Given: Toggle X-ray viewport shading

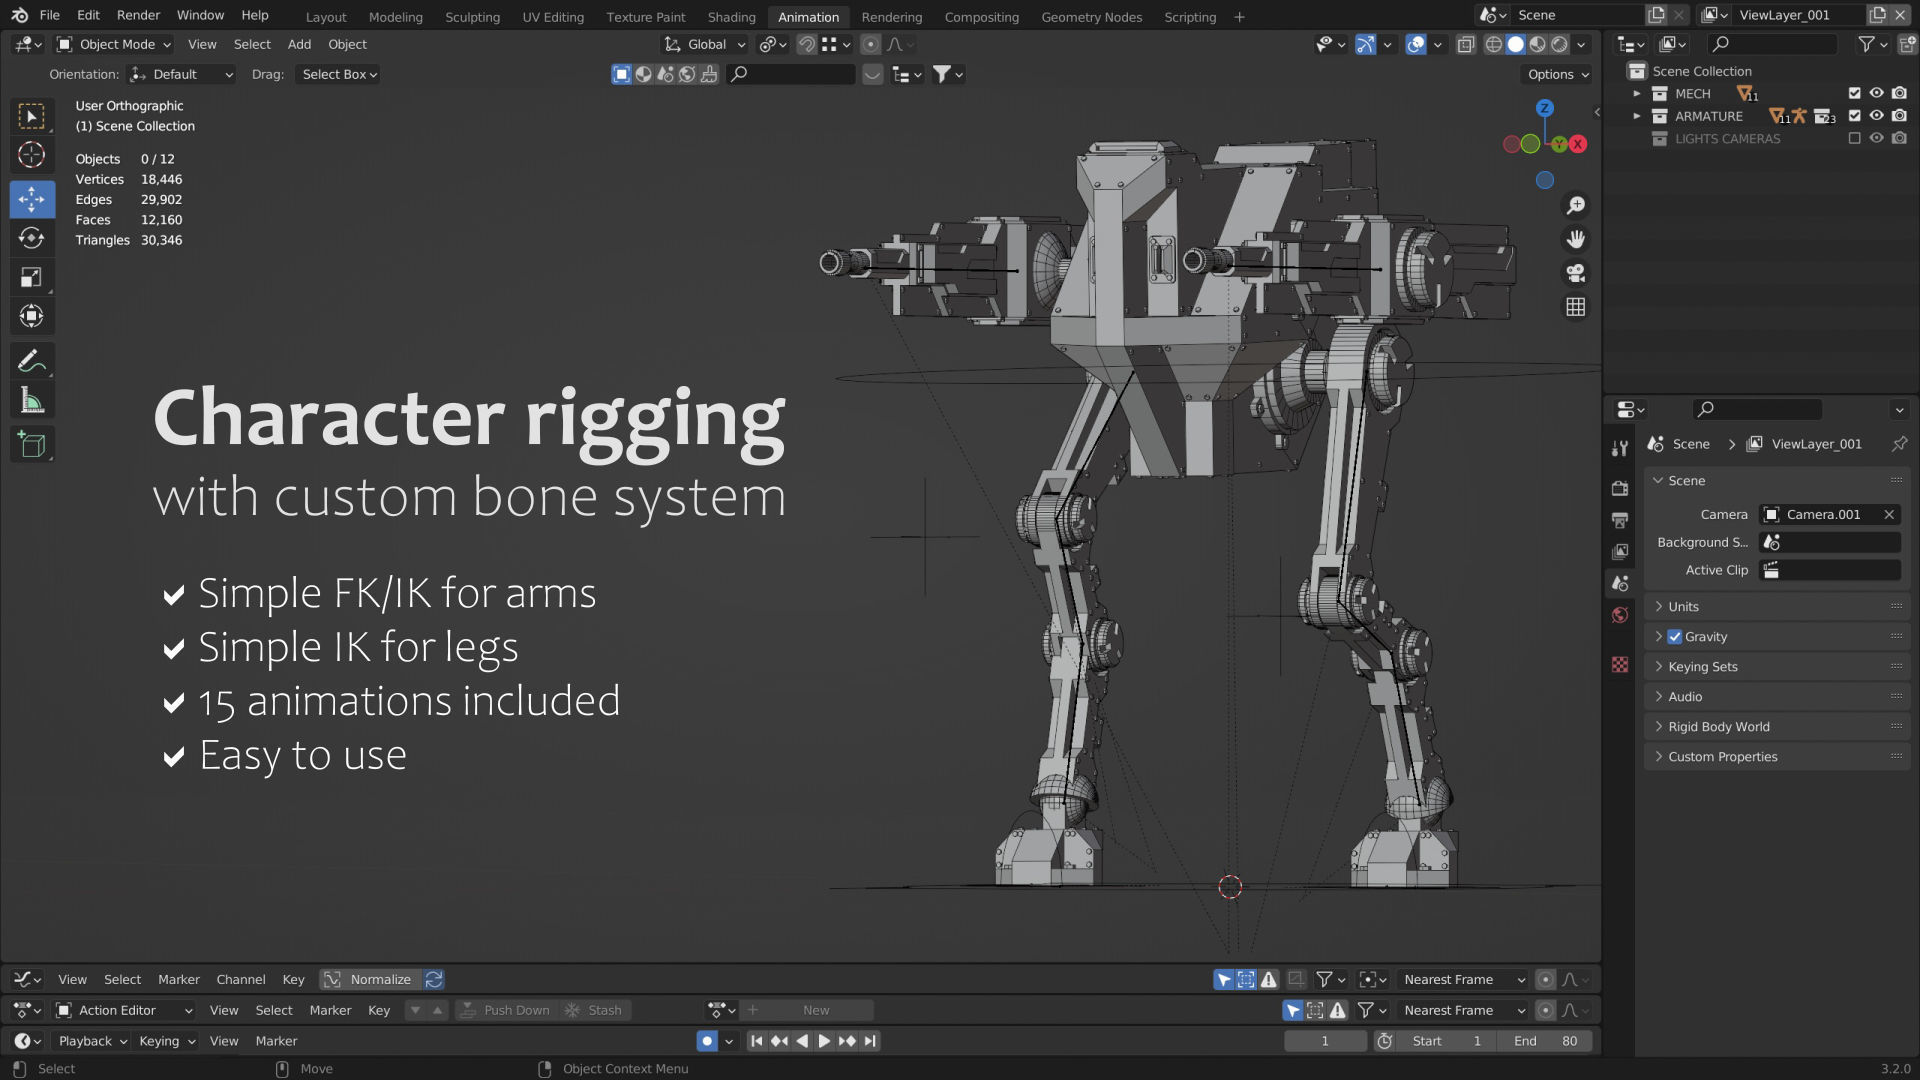Looking at the screenshot, I should point(1466,45).
